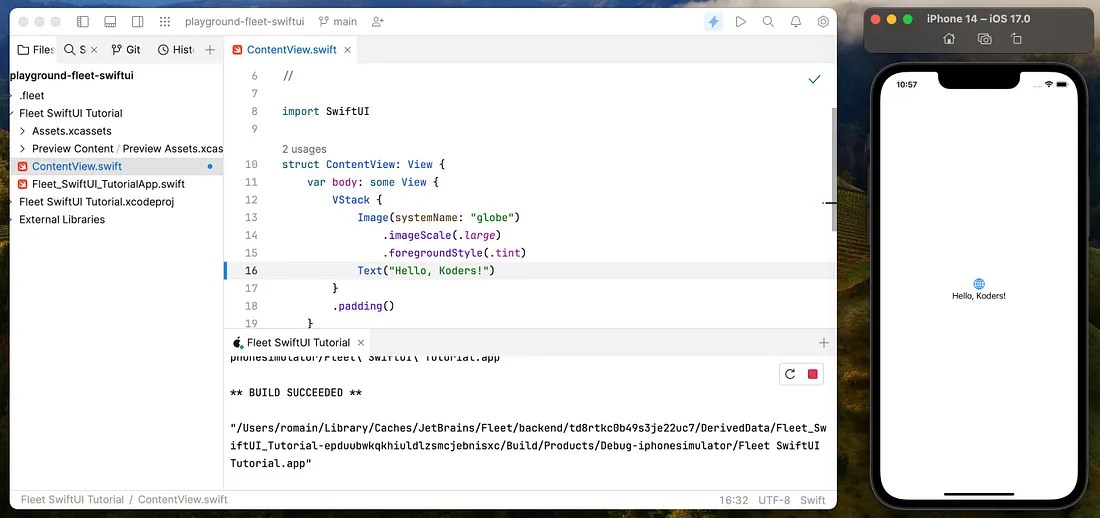Image resolution: width=1100 pixels, height=518 pixels.
Task: Click the simulator Home button icon
Action: 948,39
